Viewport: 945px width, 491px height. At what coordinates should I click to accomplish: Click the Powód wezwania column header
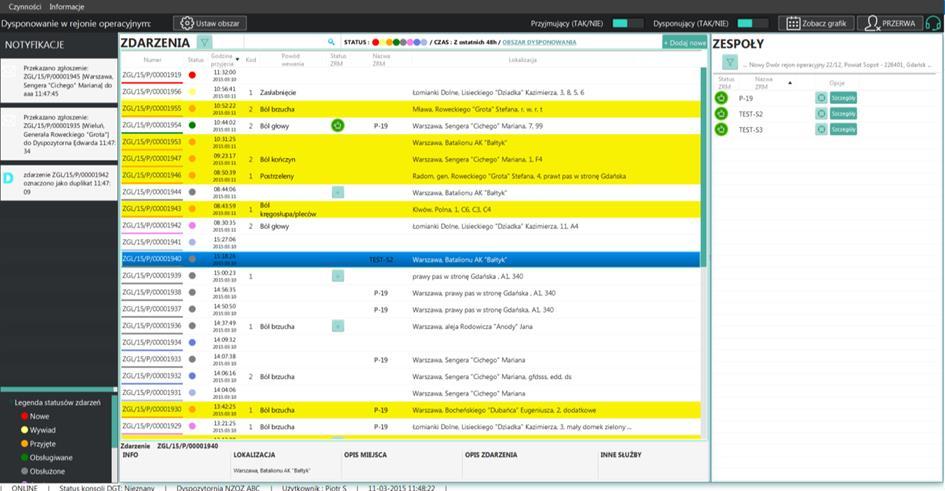click(292, 60)
